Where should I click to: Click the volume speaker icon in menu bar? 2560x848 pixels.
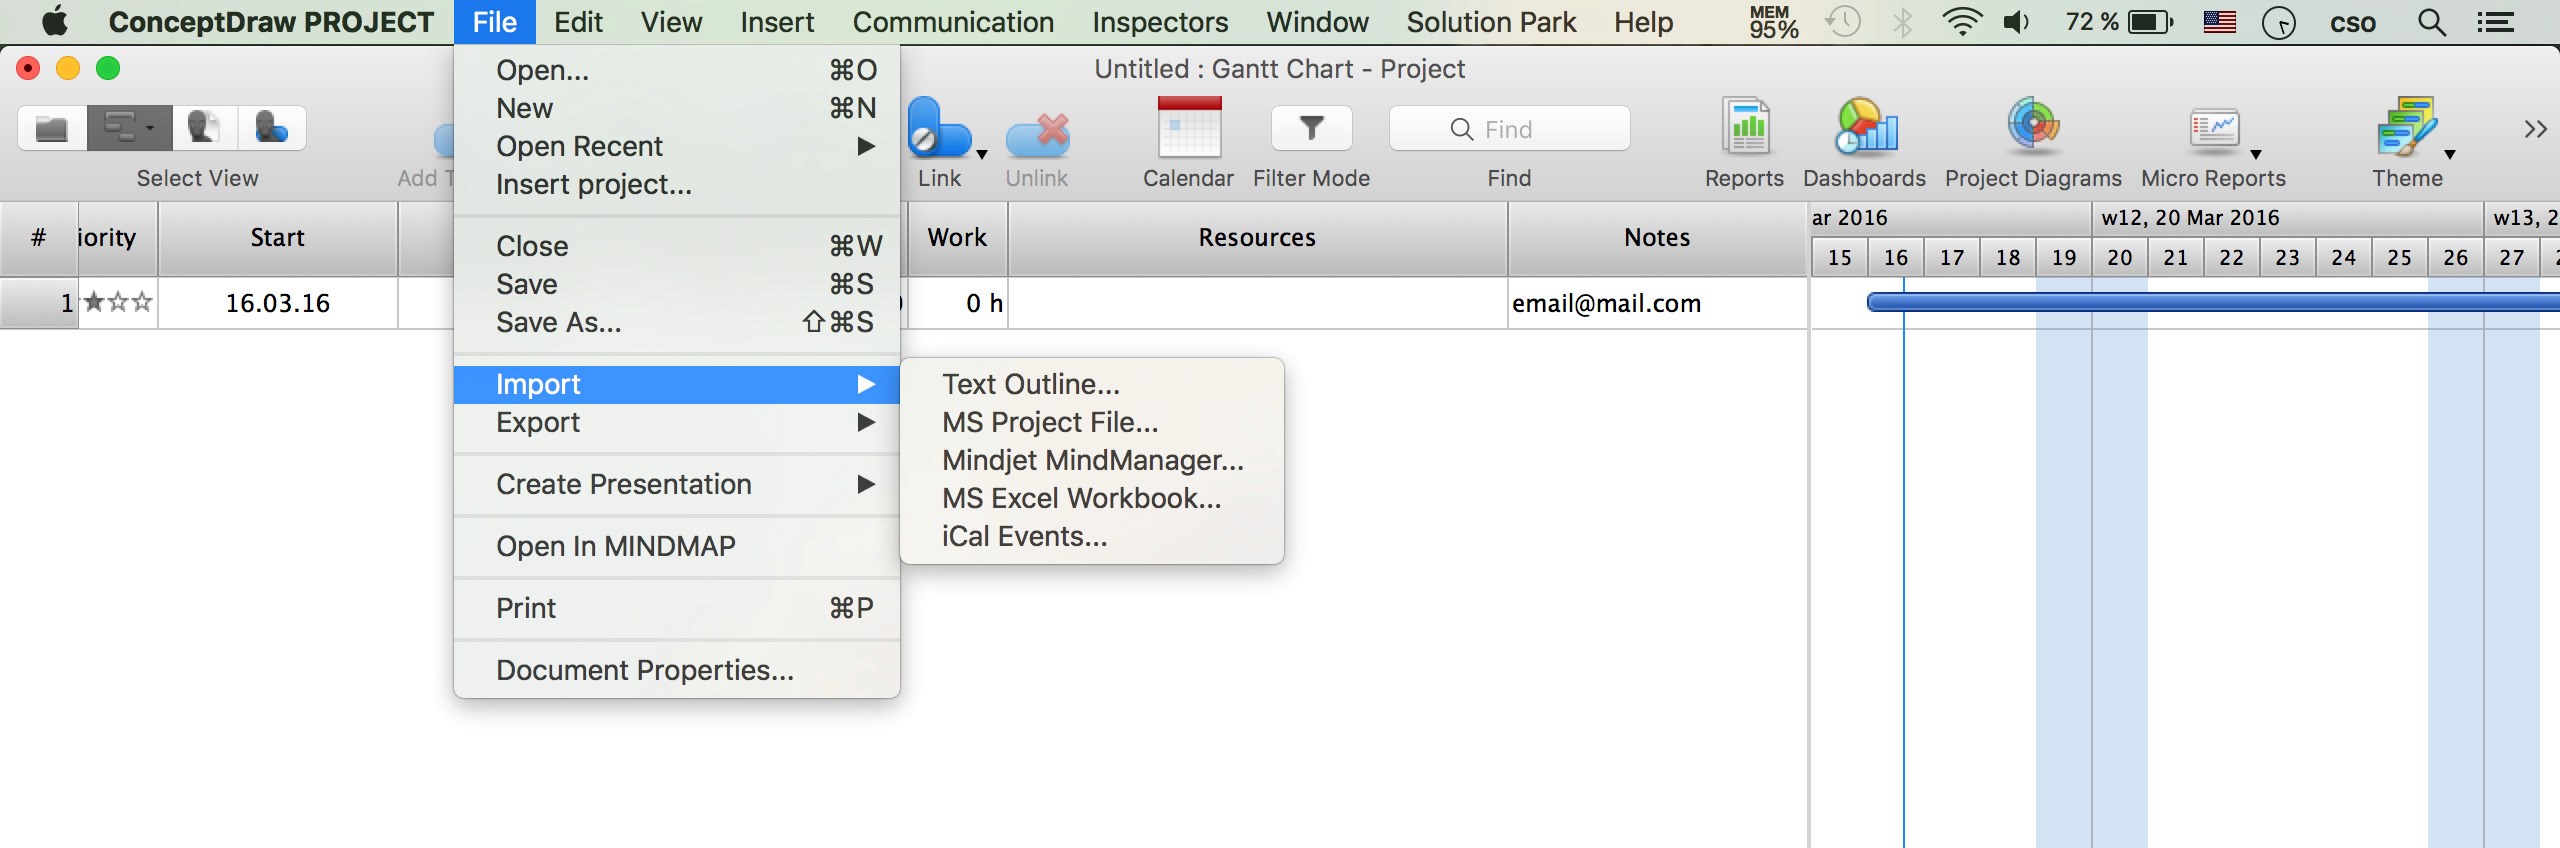coord(2017,22)
